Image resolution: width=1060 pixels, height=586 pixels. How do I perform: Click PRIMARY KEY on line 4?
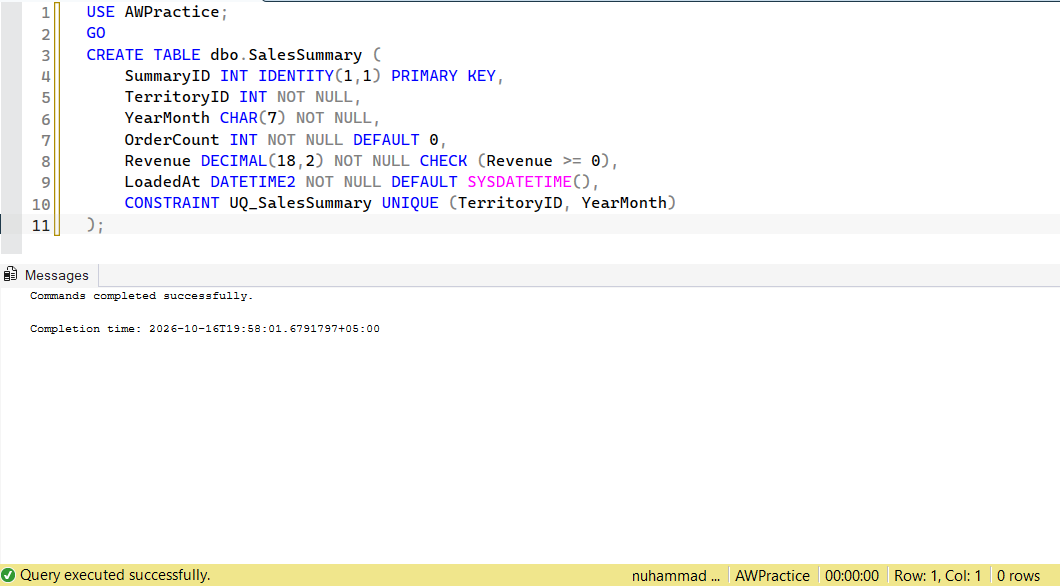[x=443, y=76]
